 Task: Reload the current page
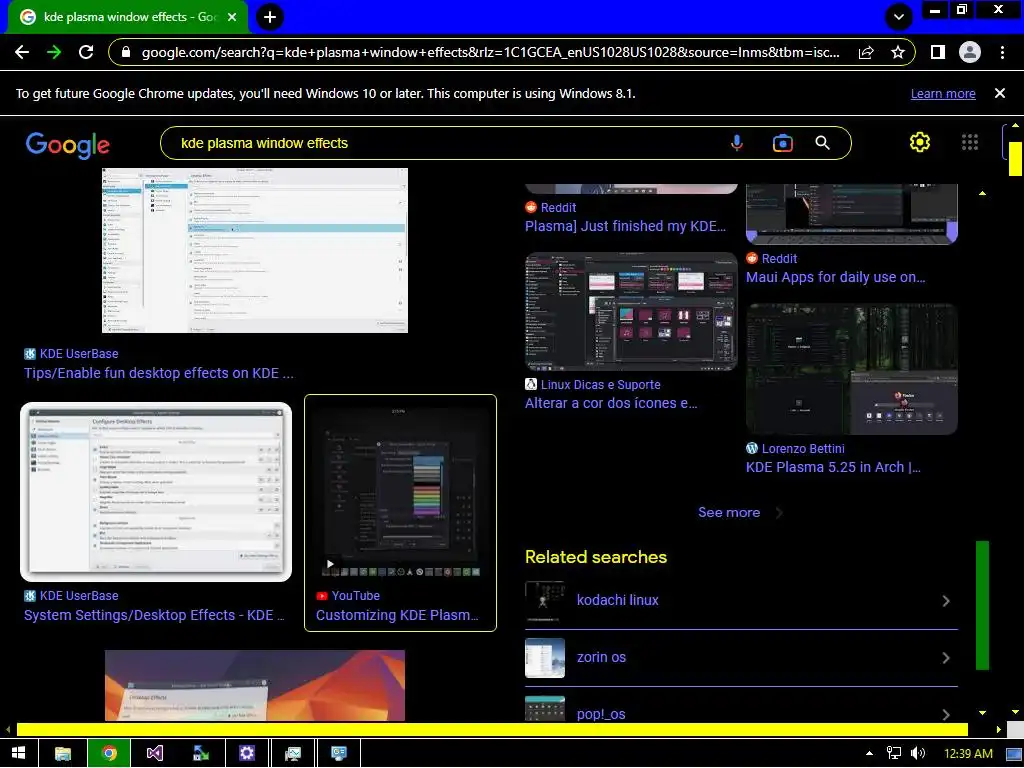click(x=86, y=52)
